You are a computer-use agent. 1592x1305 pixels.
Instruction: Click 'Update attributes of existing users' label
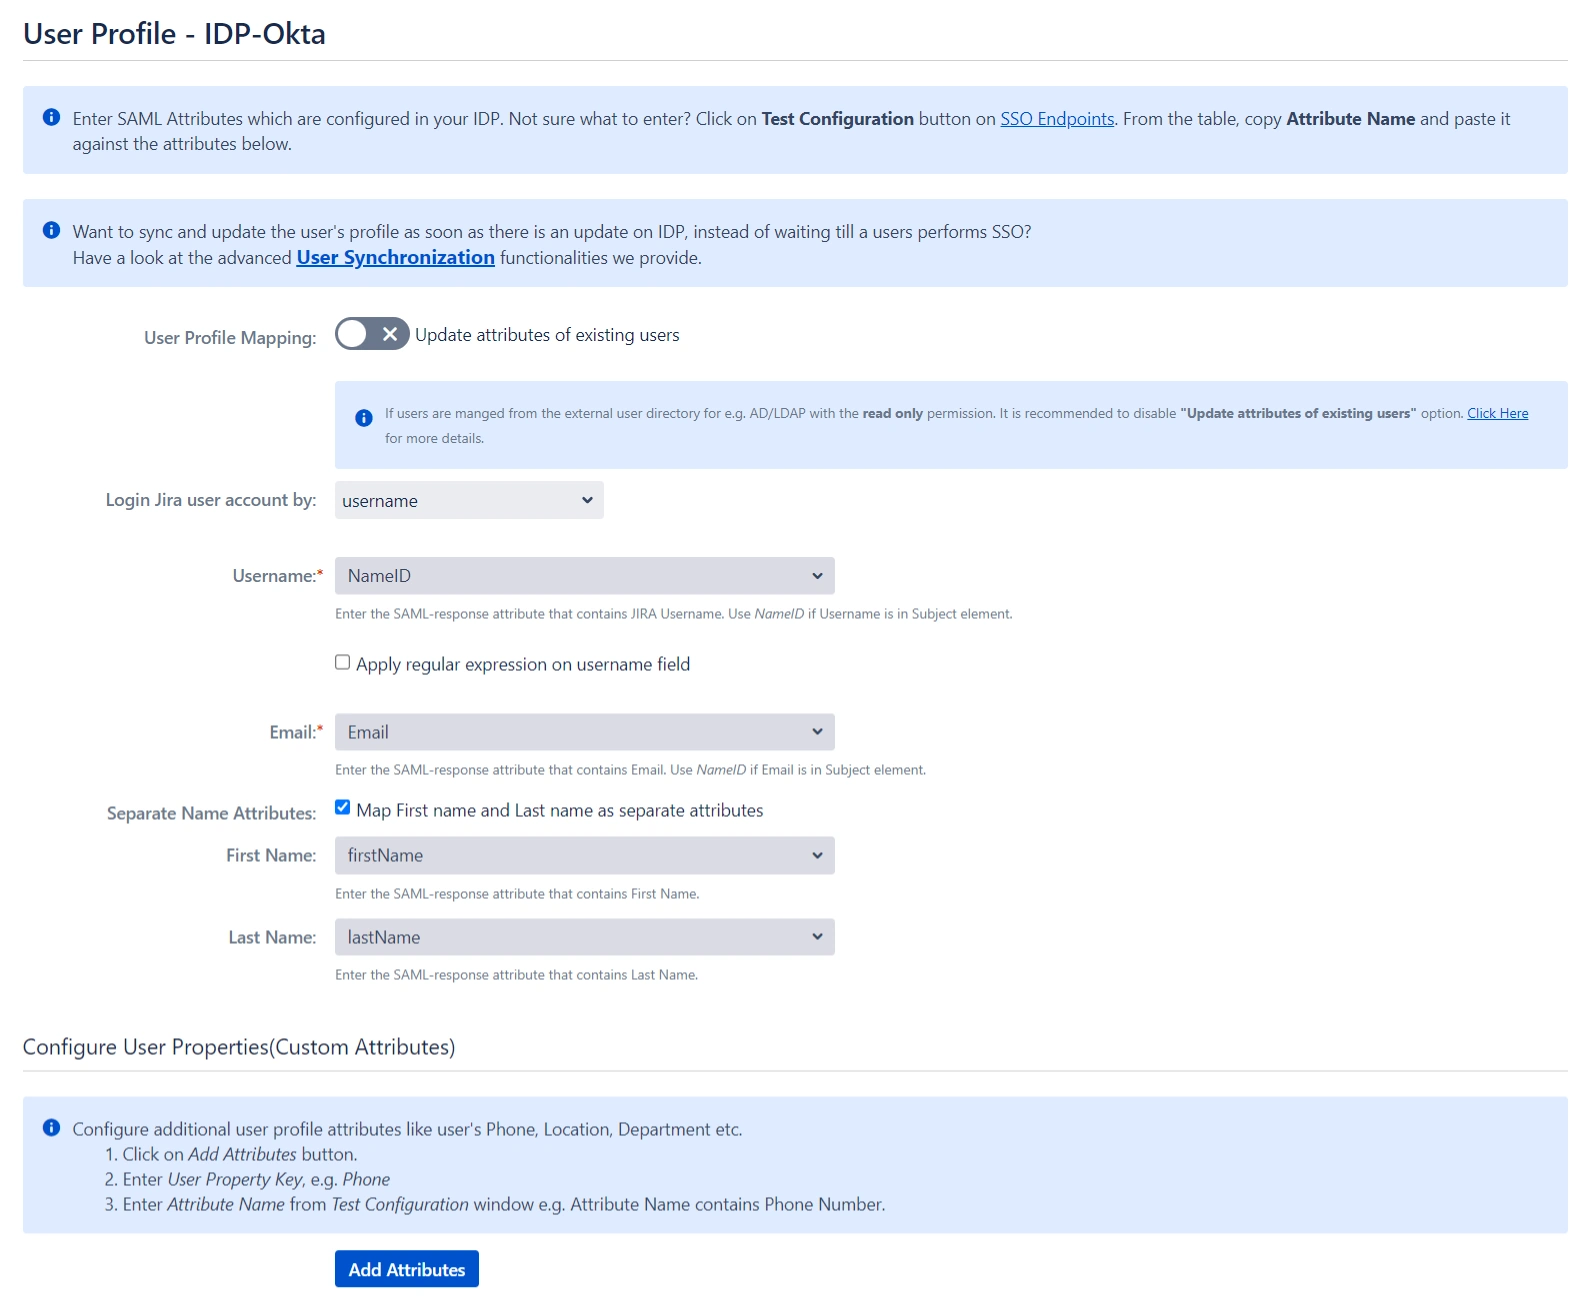pyautogui.click(x=547, y=335)
